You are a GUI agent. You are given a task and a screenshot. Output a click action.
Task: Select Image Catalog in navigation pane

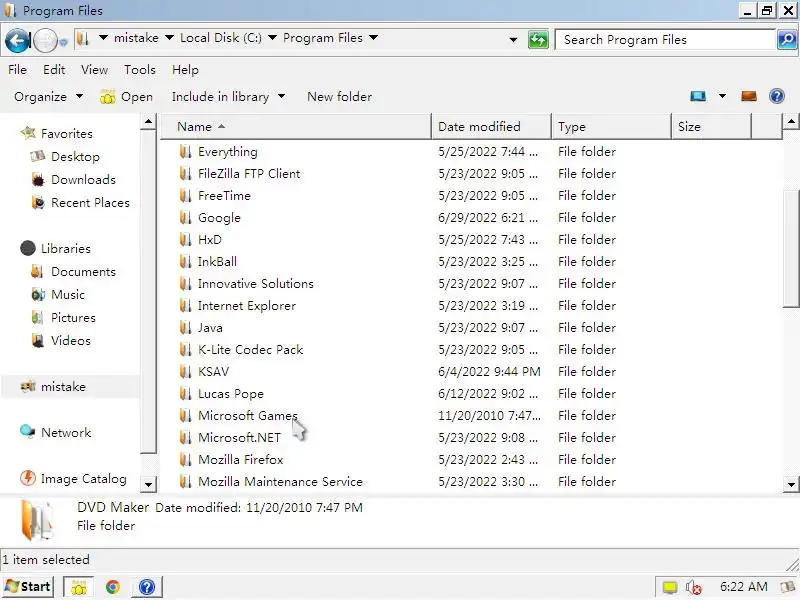83,479
